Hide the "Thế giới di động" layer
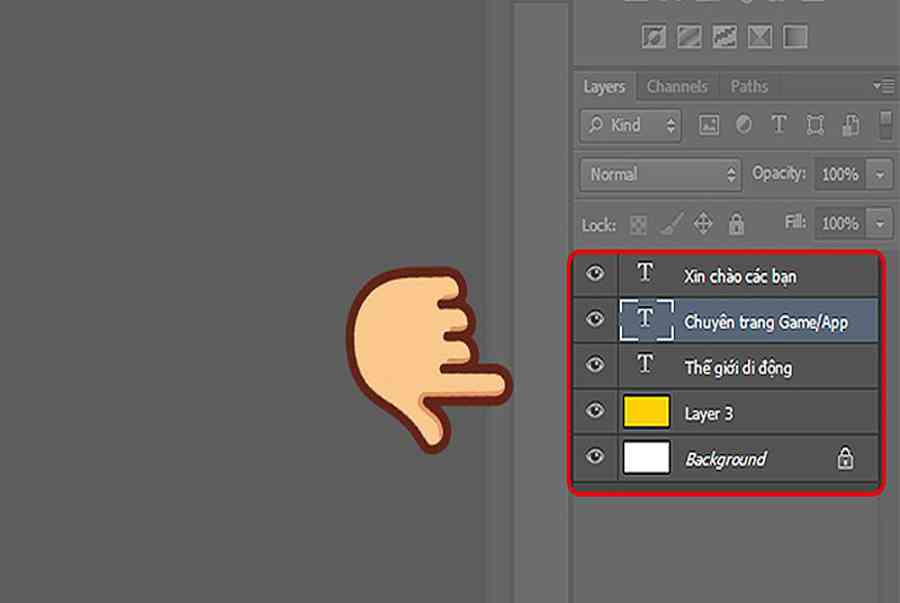The width and height of the screenshot is (900, 603). pos(595,364)
